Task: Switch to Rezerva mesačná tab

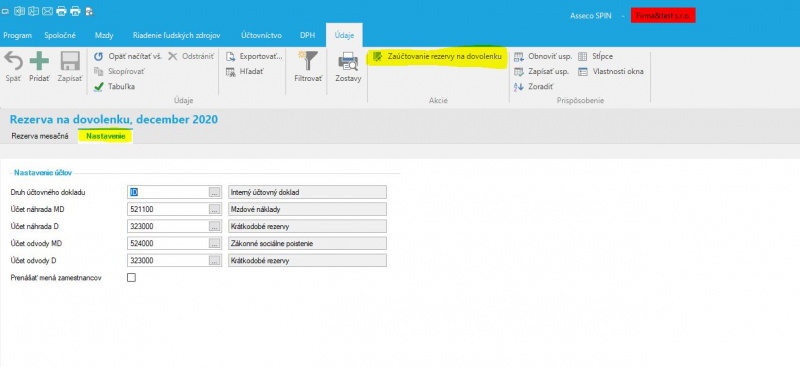Action: (40, 136)
